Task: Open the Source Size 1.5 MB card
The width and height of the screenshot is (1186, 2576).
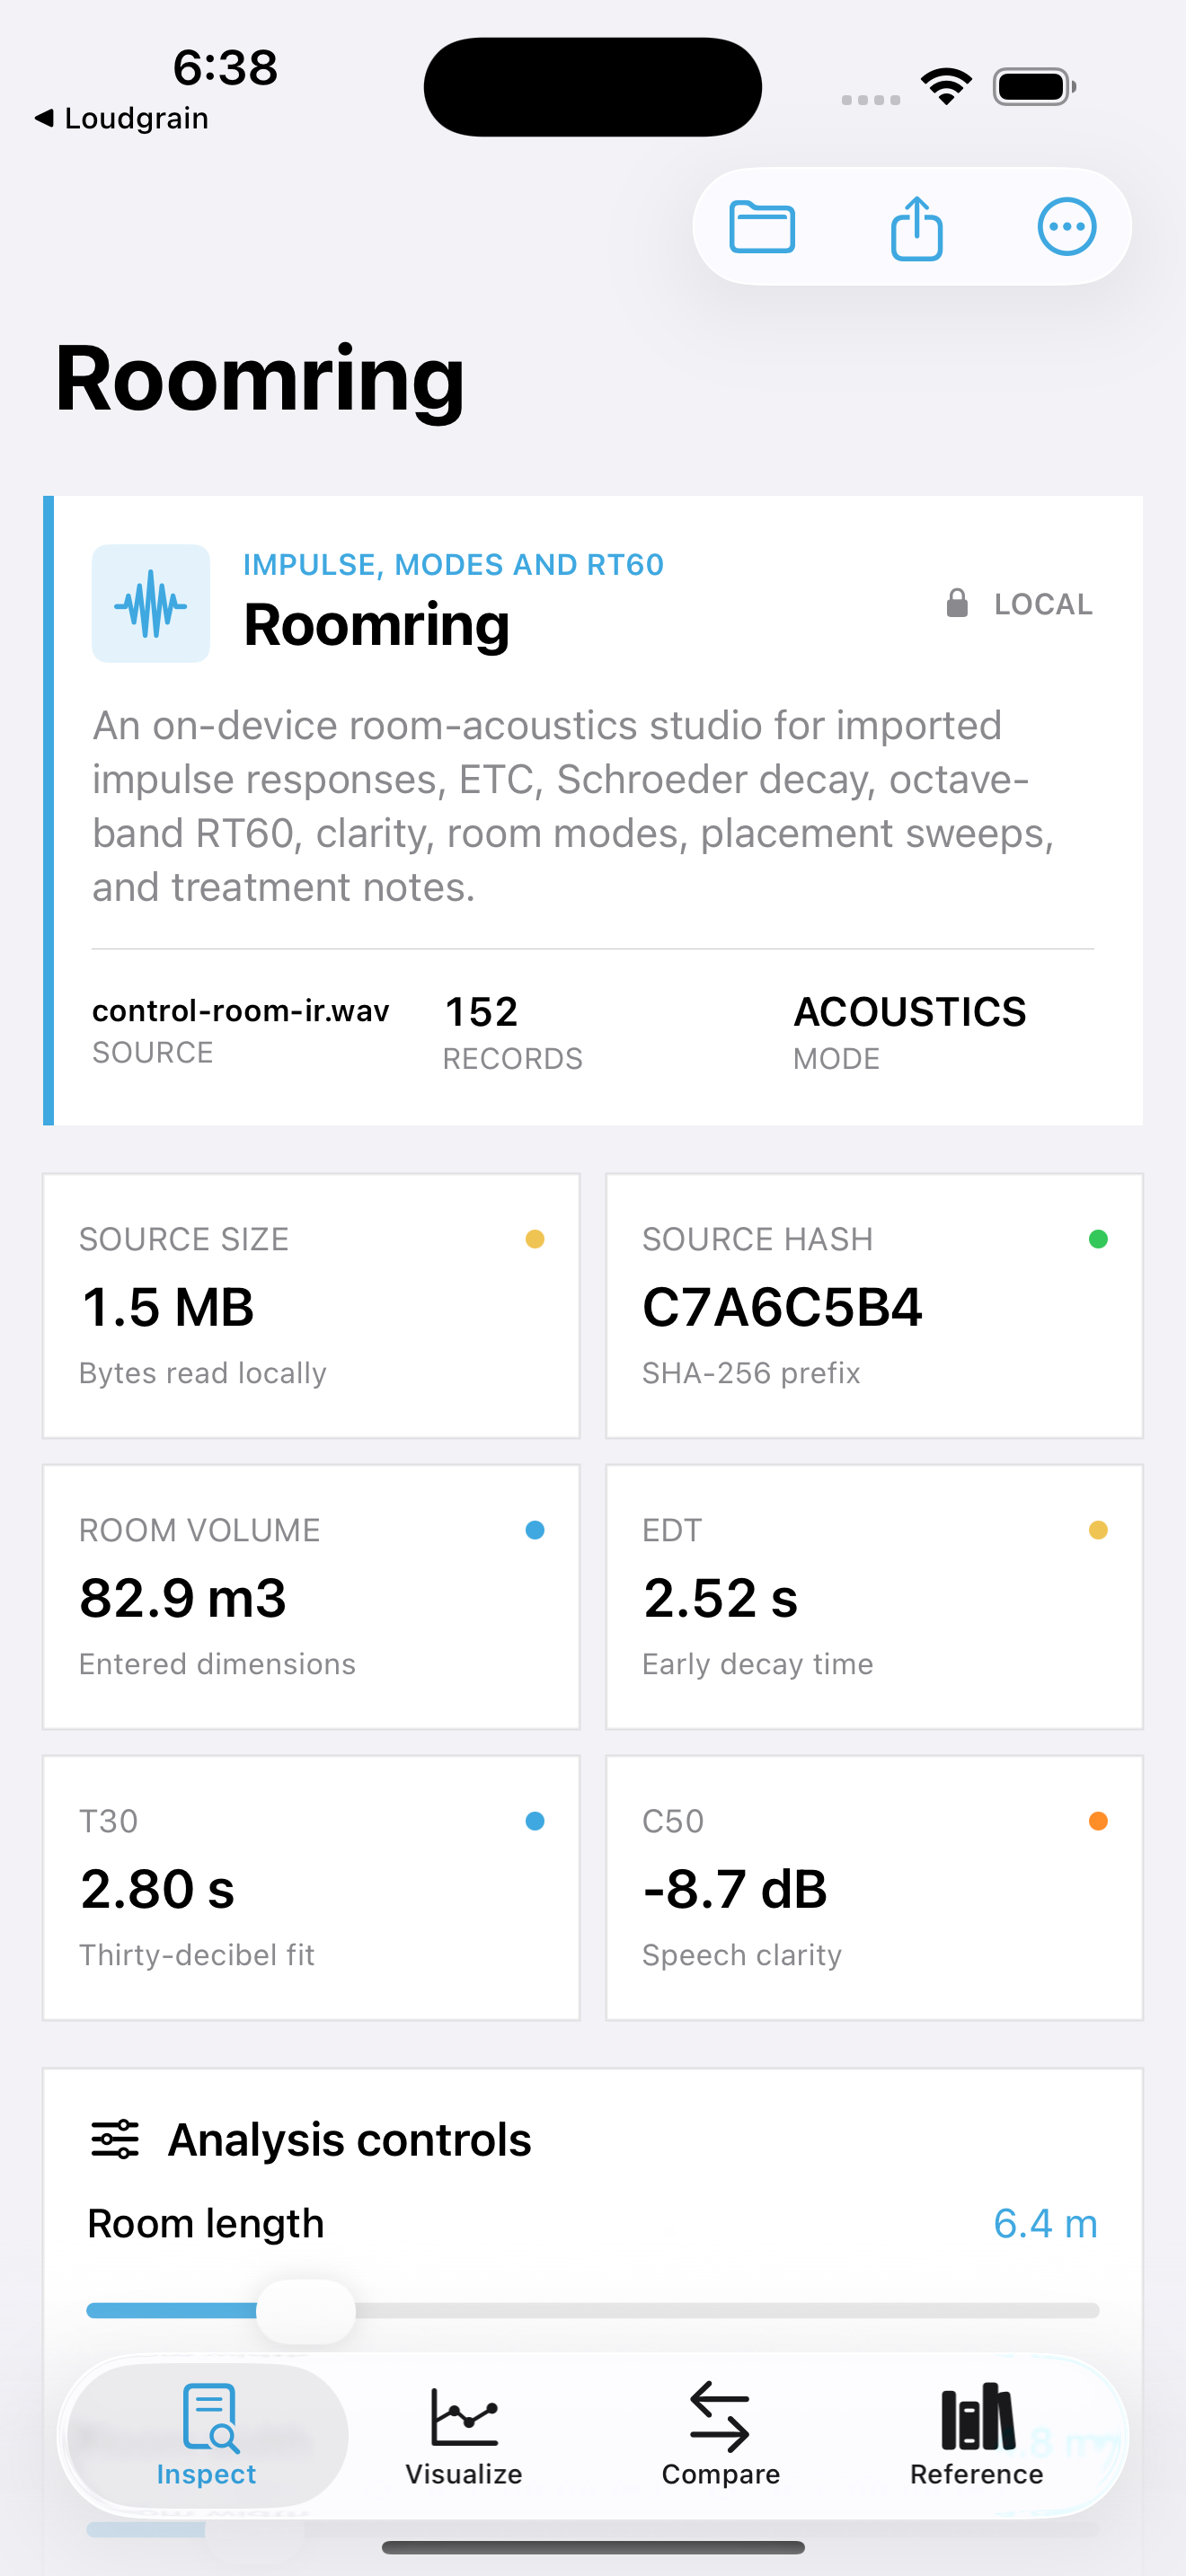Action: tap(311, 1306)
